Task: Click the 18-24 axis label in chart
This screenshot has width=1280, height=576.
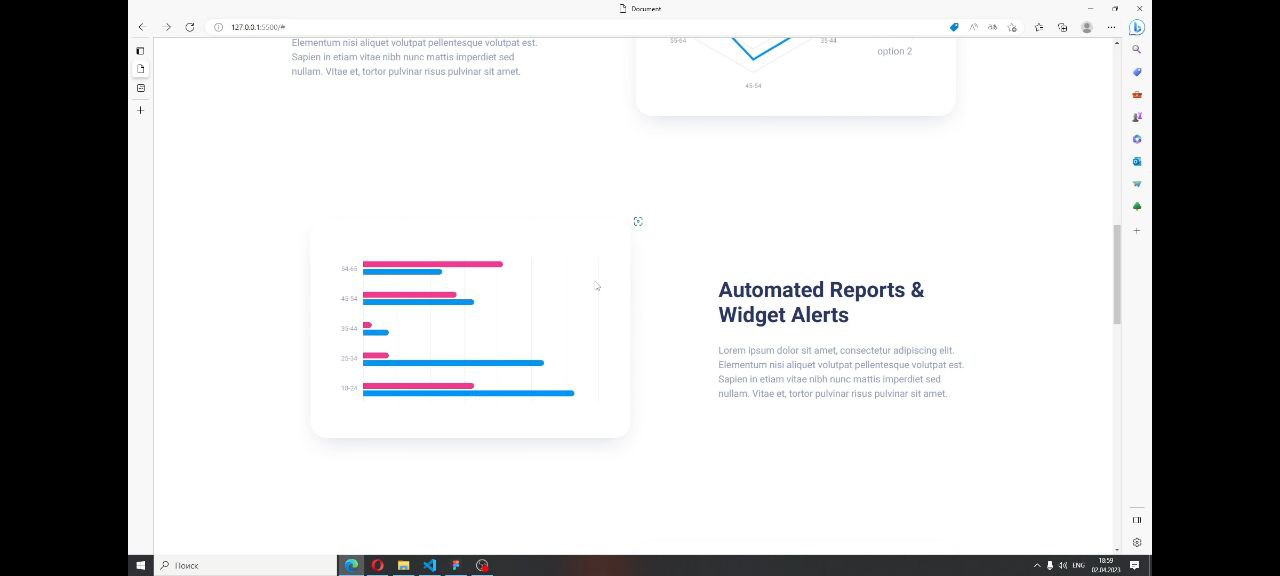Action: click(x=349, y=388)
